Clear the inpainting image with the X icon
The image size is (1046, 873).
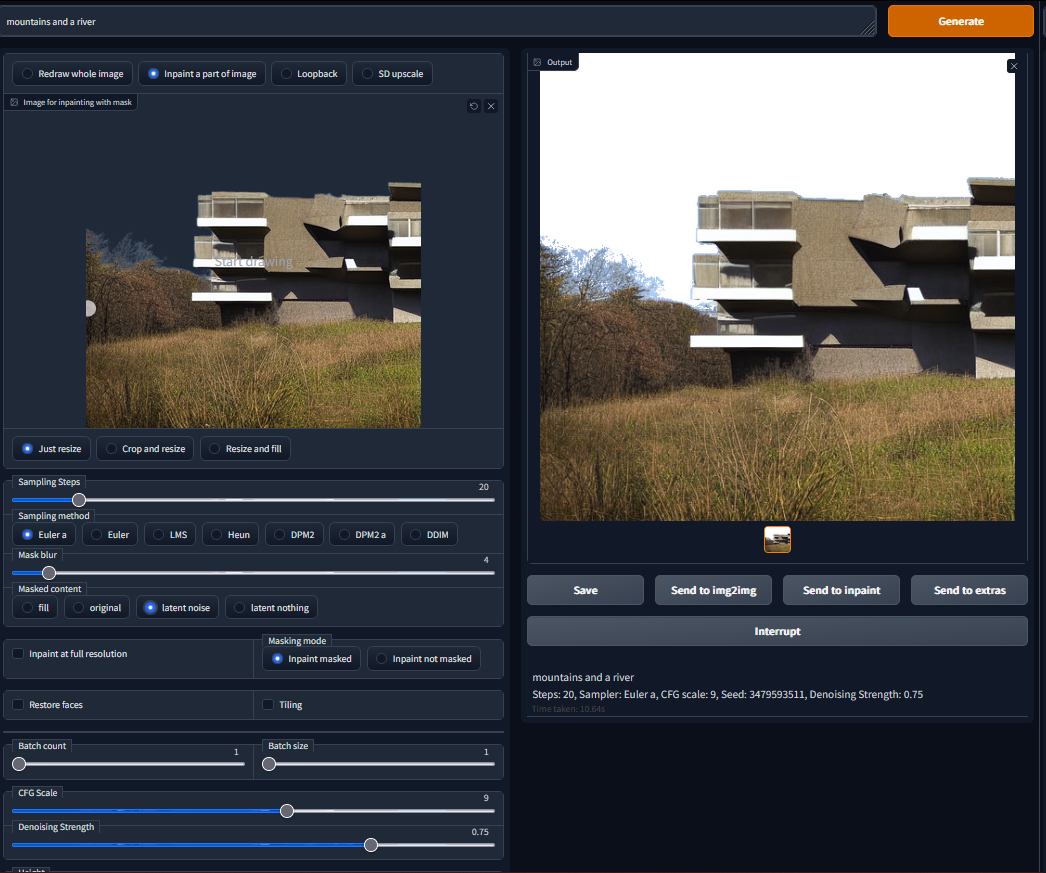[x=490, y=105]
